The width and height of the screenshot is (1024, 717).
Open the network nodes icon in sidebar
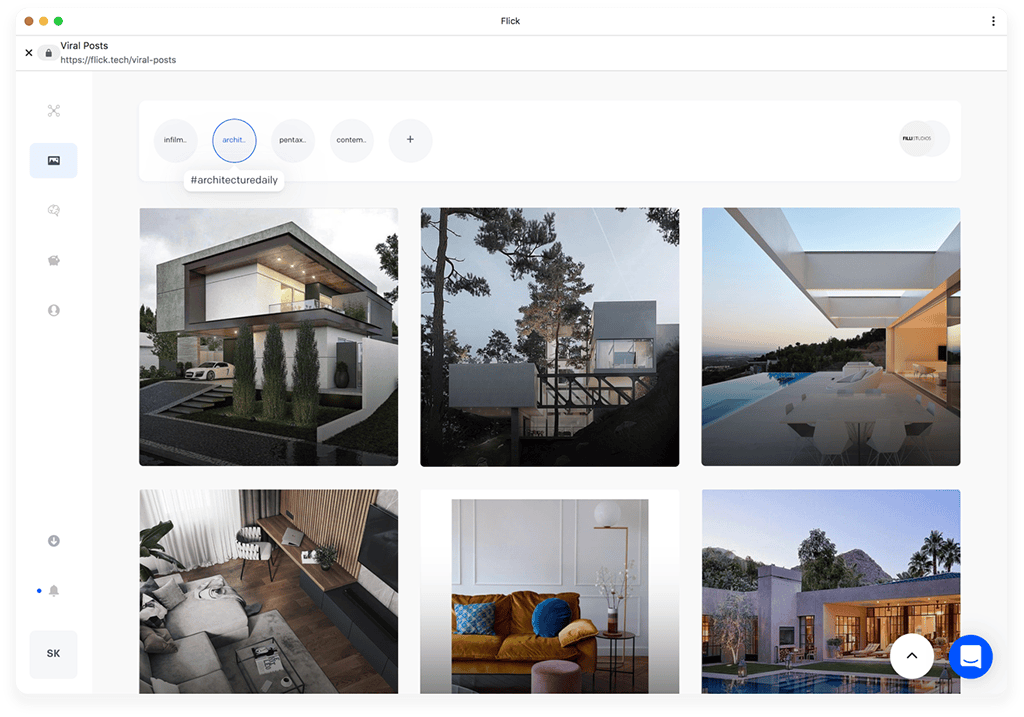(54, 111)
